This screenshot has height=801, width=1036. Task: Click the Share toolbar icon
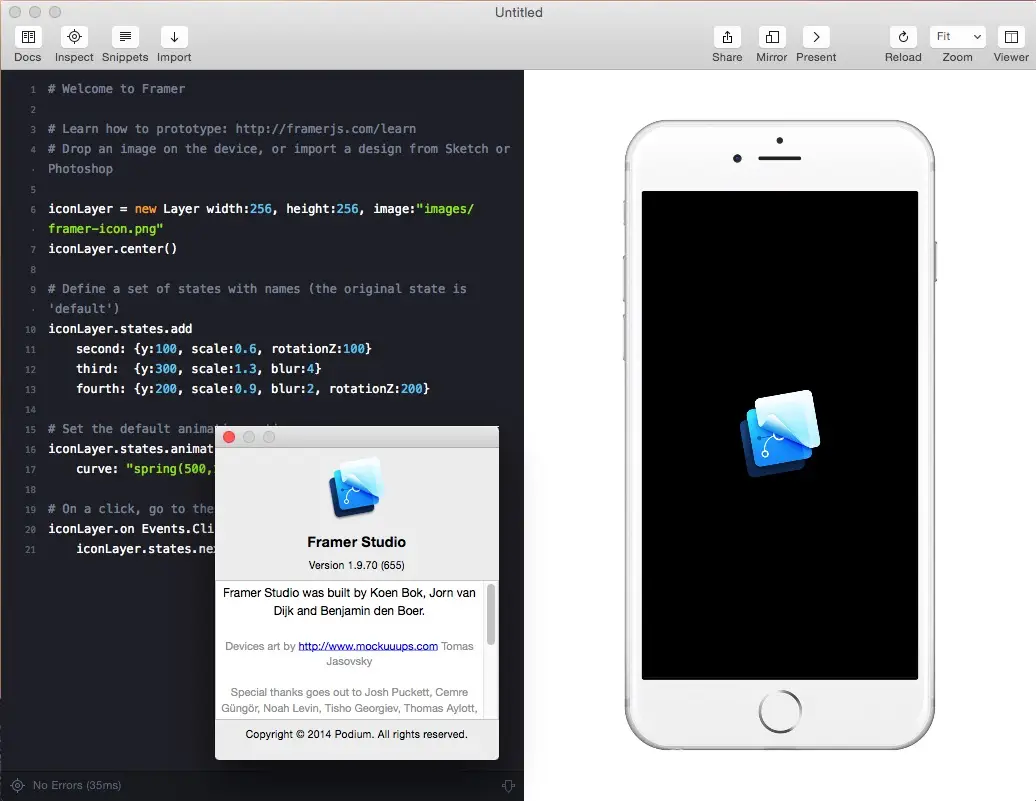(727, 37)
